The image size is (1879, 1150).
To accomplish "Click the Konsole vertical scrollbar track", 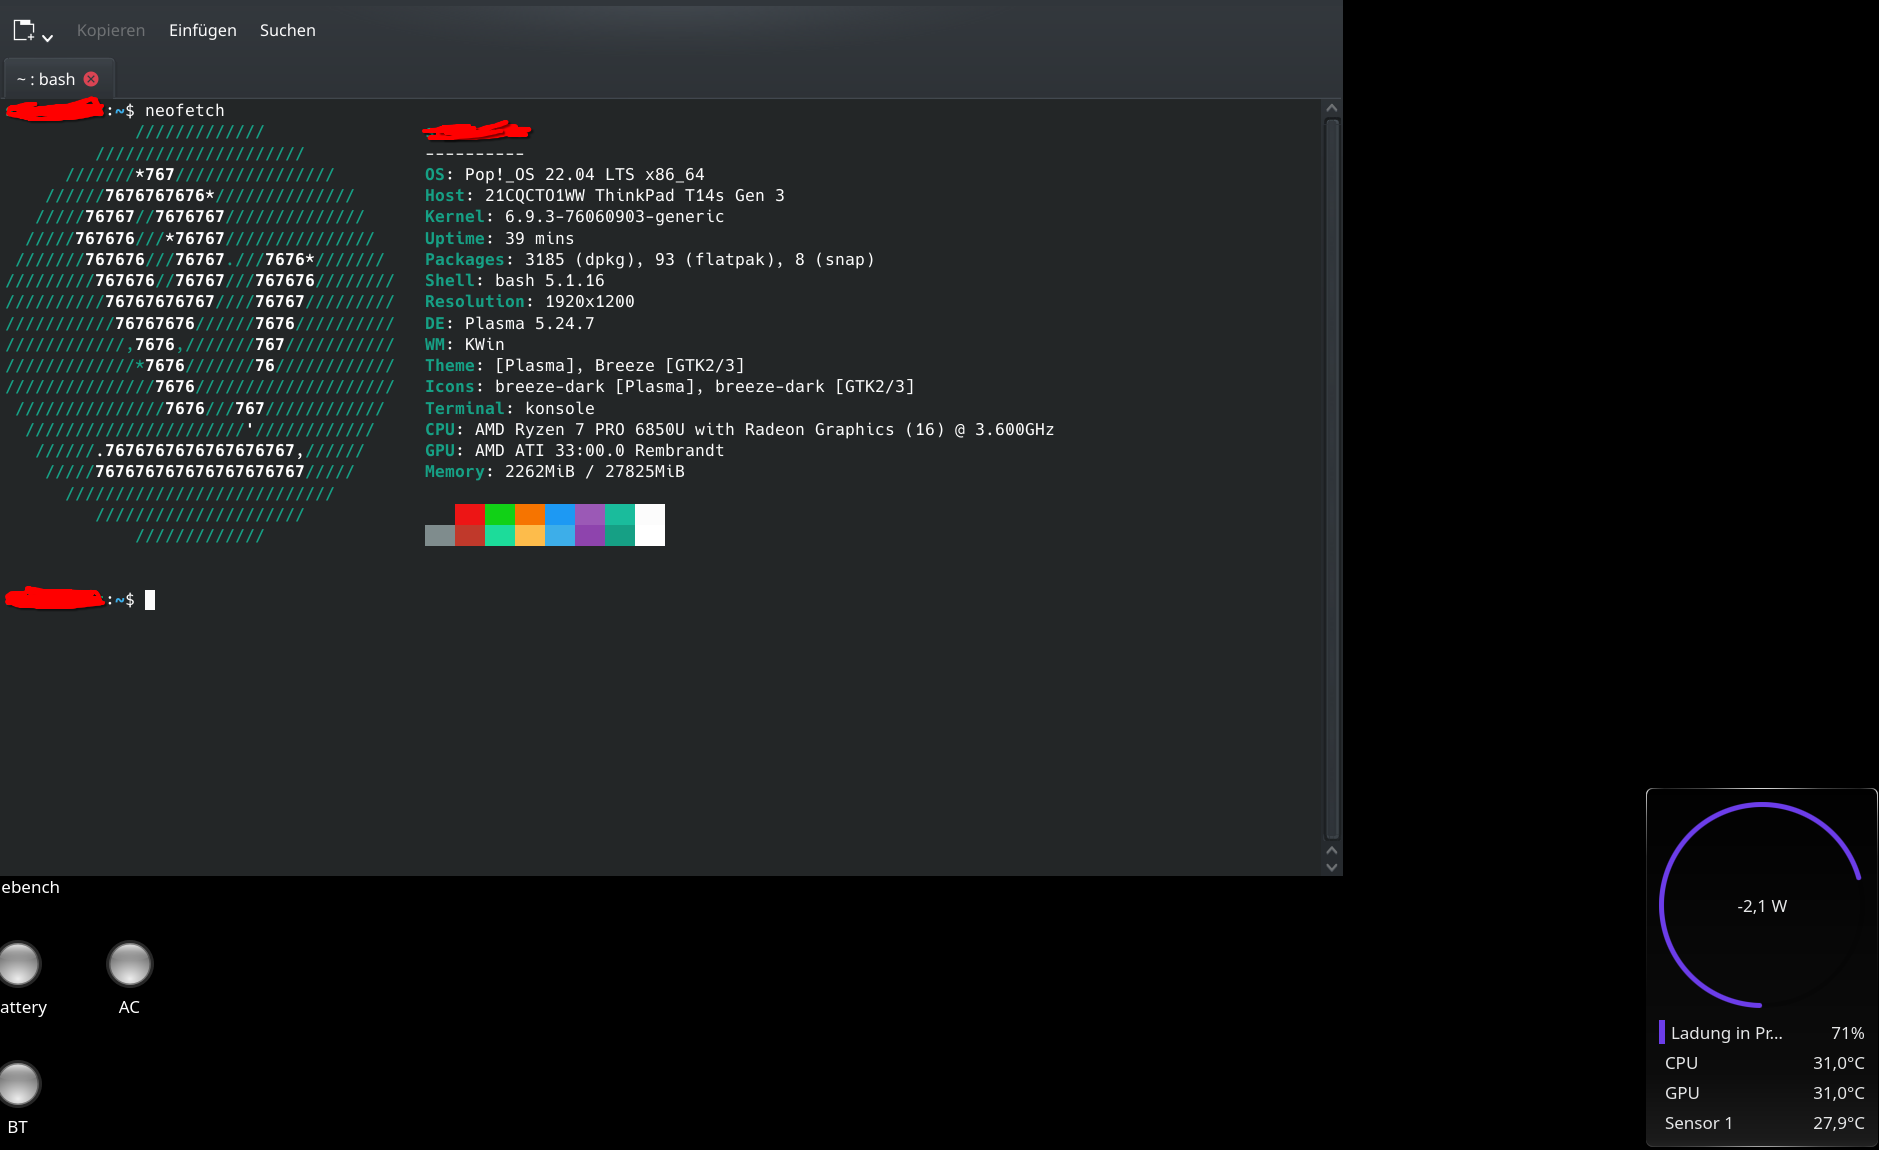I will click(x=1331, y=478).
